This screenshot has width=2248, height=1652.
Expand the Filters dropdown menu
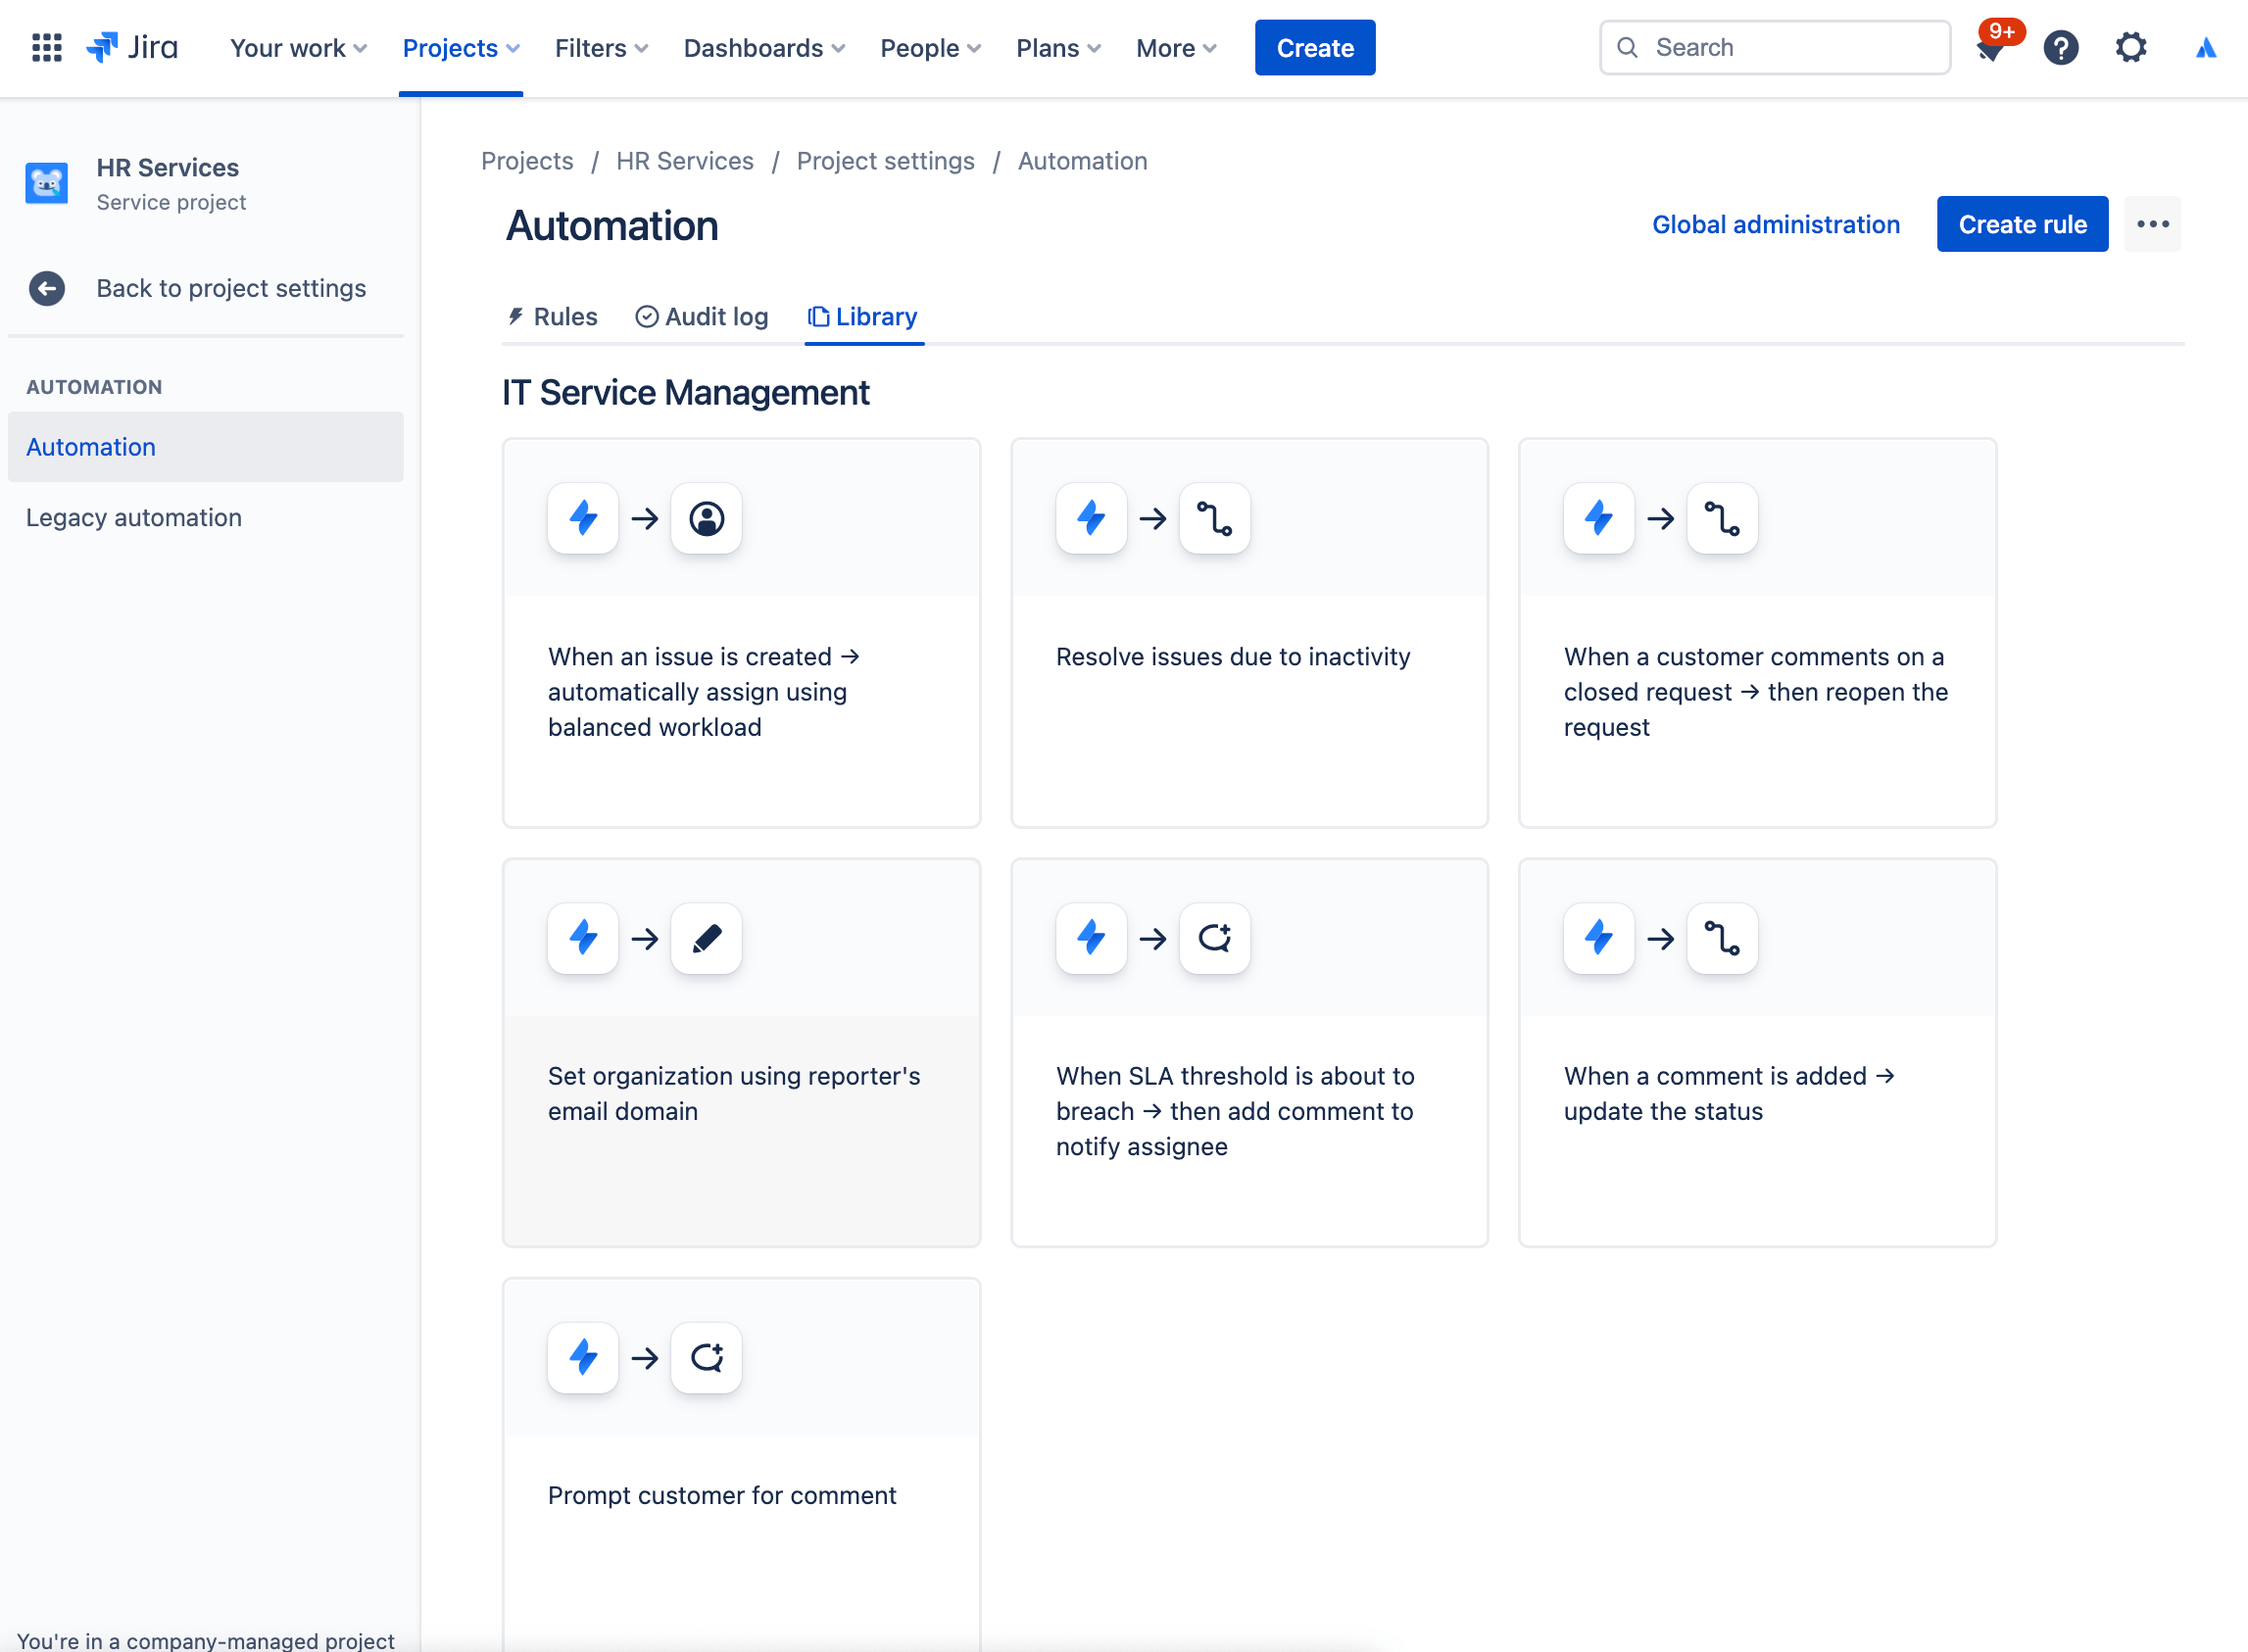coord(602,47)
